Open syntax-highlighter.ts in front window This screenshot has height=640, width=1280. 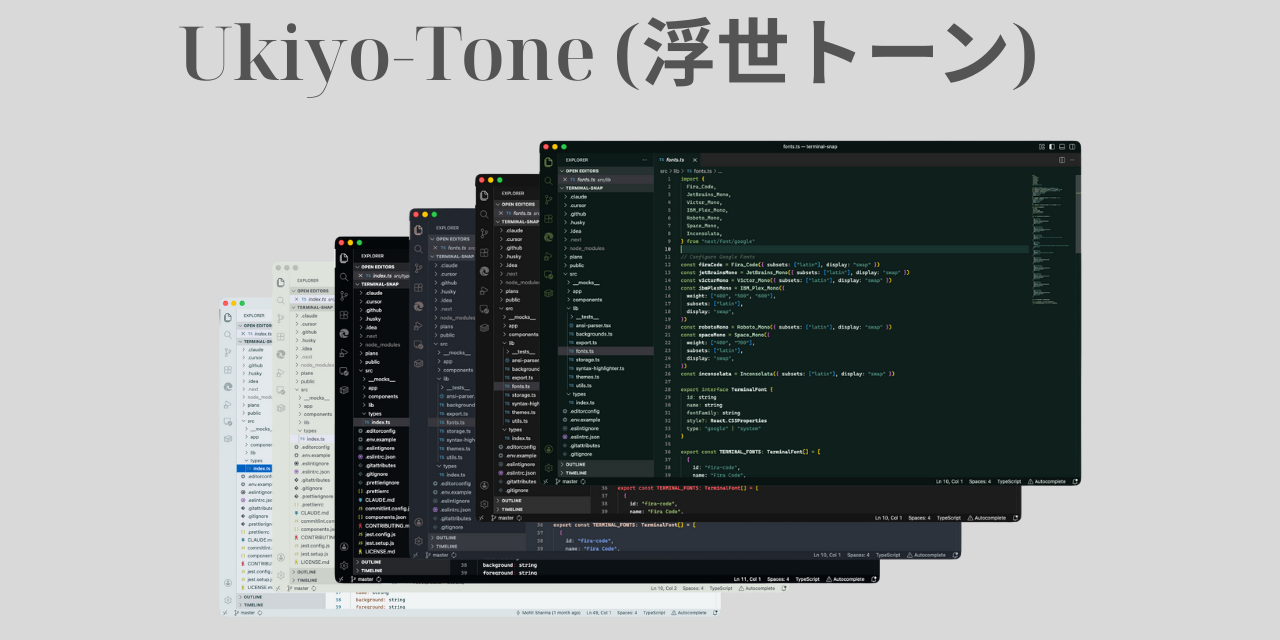point(606,368)
